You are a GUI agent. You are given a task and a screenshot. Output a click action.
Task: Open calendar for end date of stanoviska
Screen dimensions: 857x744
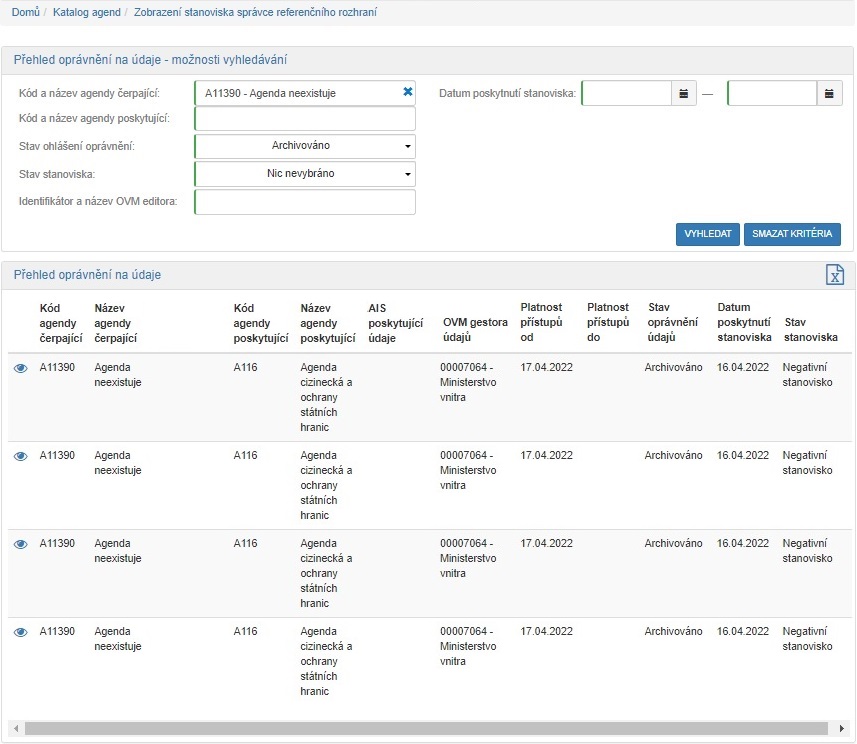830,93
